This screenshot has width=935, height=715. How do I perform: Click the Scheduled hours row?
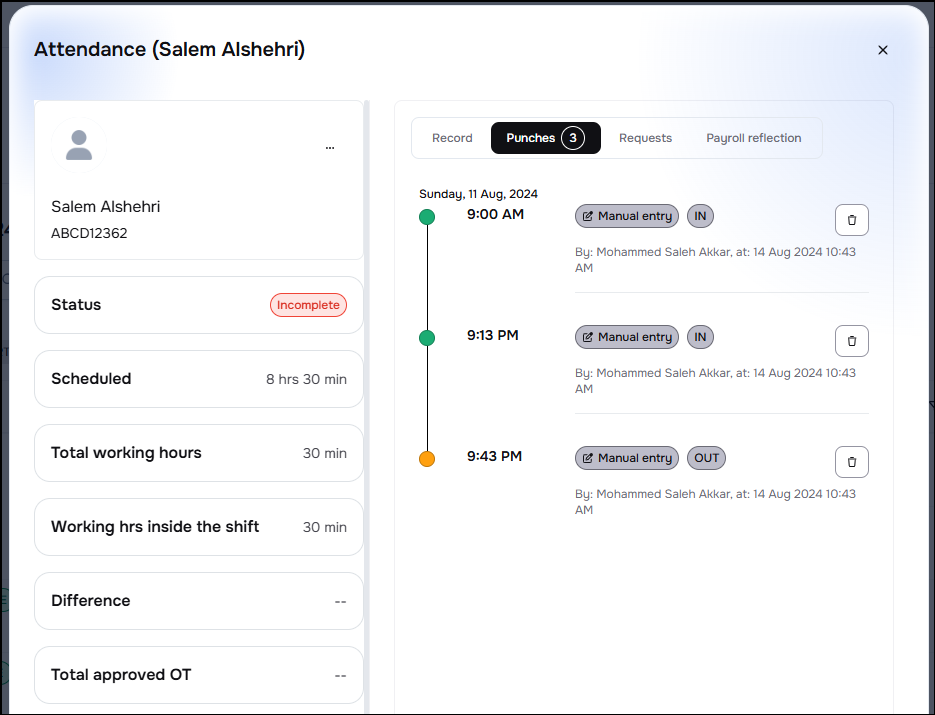point(199,379)
